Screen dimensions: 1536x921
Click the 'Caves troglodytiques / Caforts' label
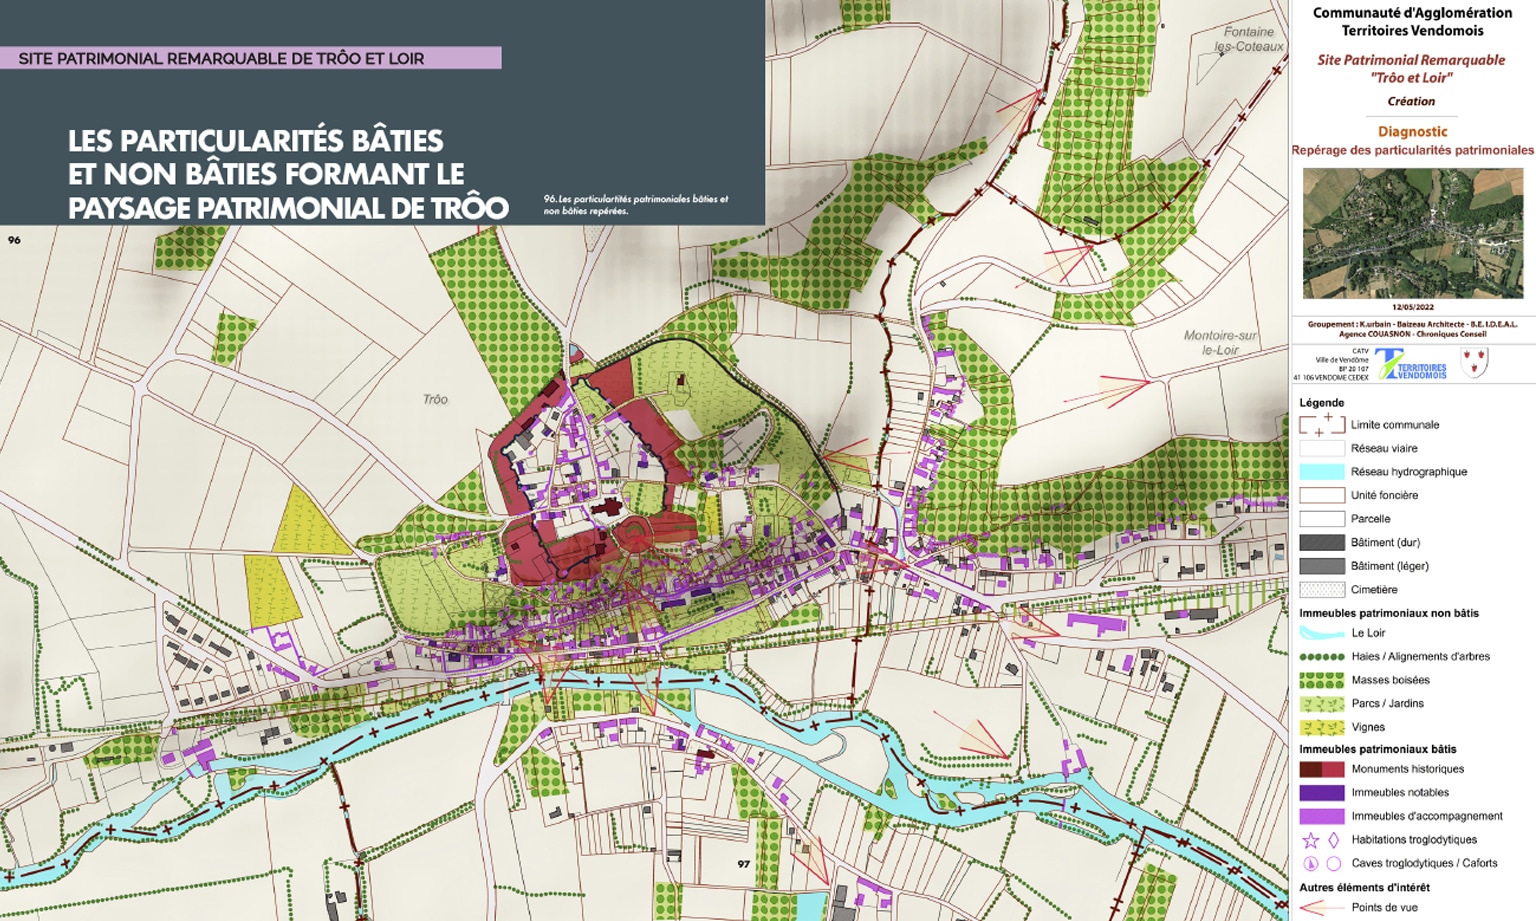pos(1424,863)
